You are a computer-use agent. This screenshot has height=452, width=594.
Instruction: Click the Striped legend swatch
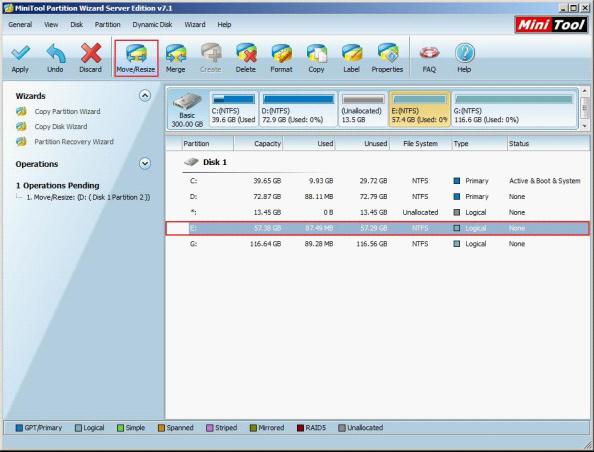tap(209, 428)
